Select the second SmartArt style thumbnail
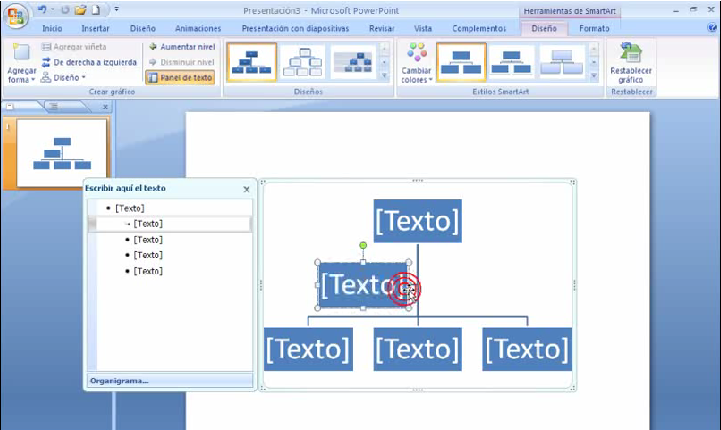 pos(511,62)
